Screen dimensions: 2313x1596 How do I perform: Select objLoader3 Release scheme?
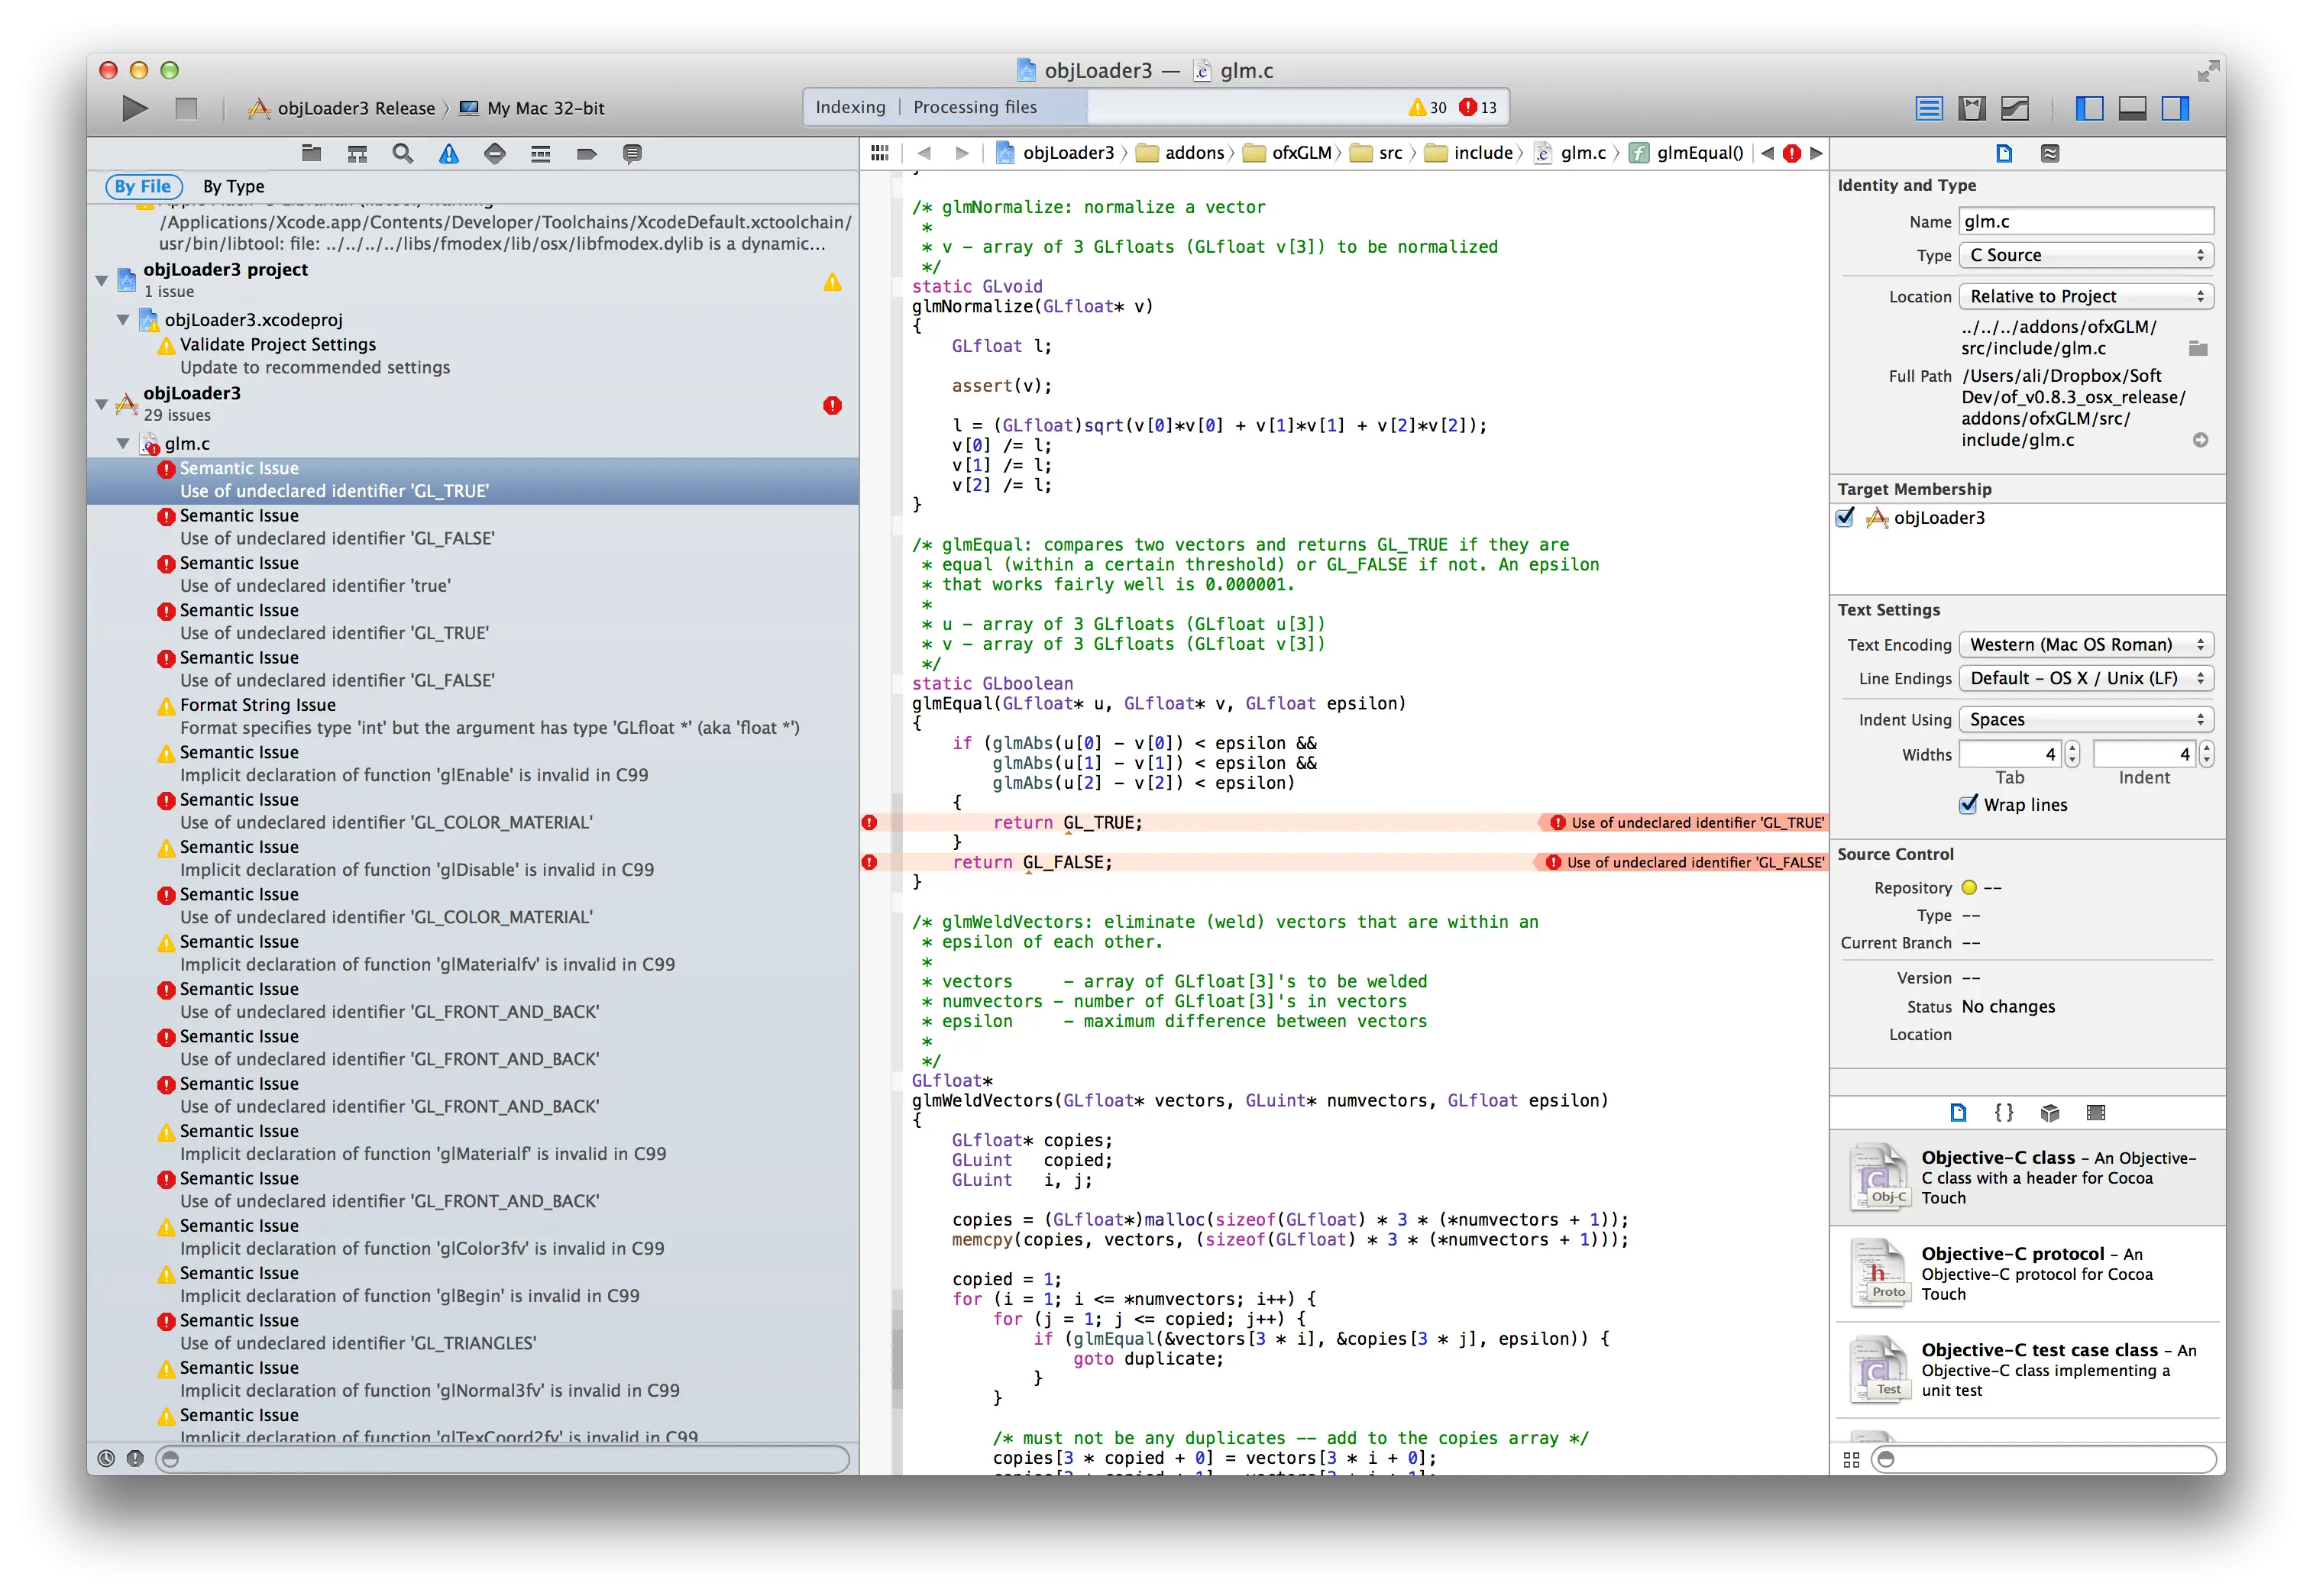tap(341, 108)
